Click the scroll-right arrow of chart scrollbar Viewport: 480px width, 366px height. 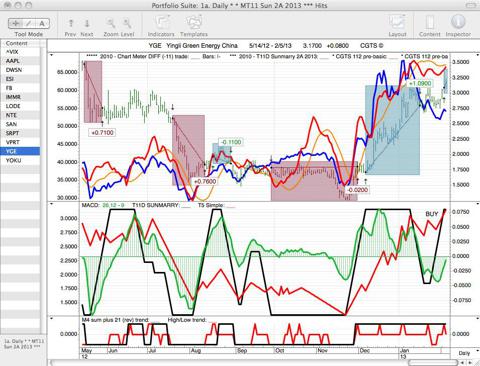pyautogui.click(x=470, y=362)
